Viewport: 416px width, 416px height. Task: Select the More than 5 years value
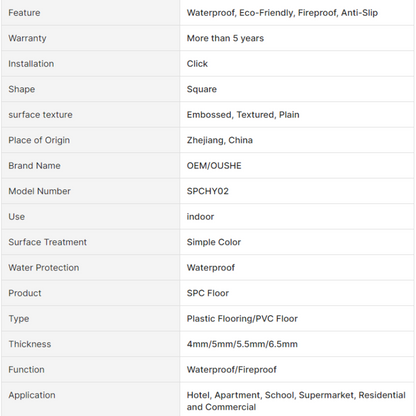click(225, 38)
